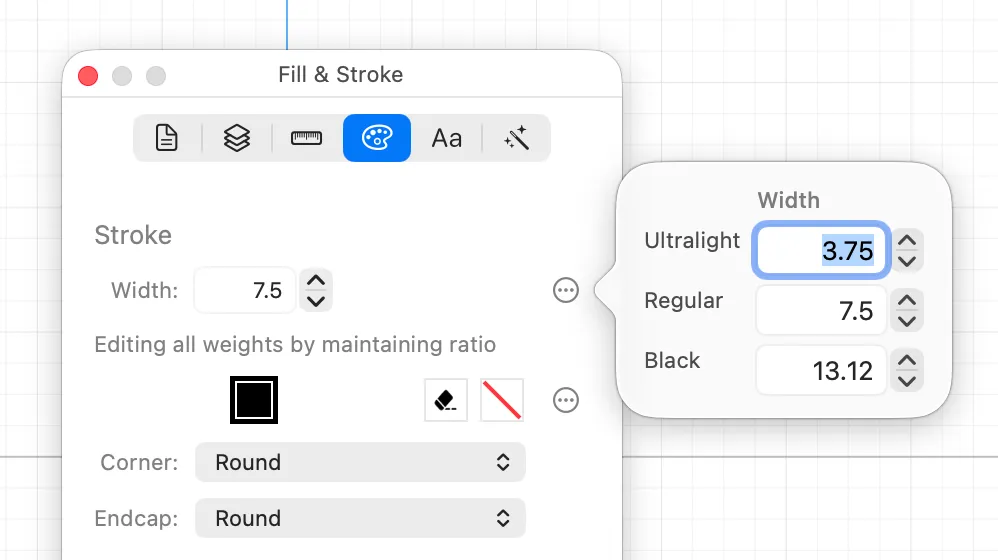Open the Endcap dropdown set to Round
The height and width of the screenshot is (560, 998).
point(360,518)
